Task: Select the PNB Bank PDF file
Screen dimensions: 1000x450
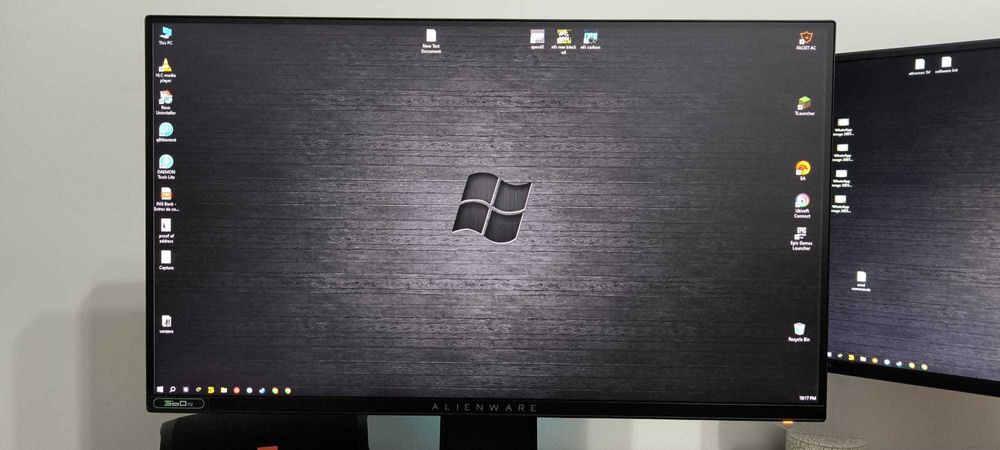Action: 166,198
